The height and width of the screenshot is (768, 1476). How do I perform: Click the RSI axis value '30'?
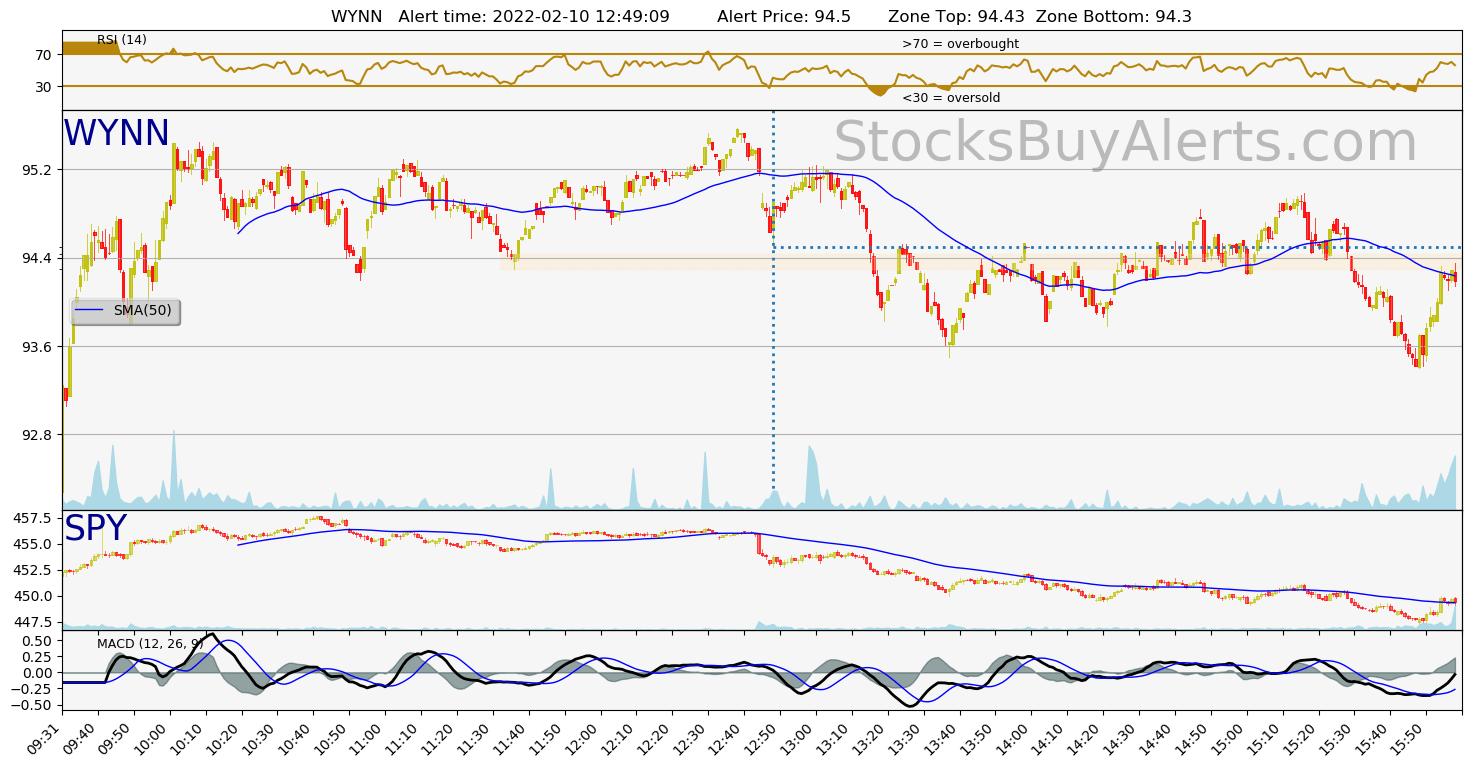pyautogui.click(x=43, y=87)
